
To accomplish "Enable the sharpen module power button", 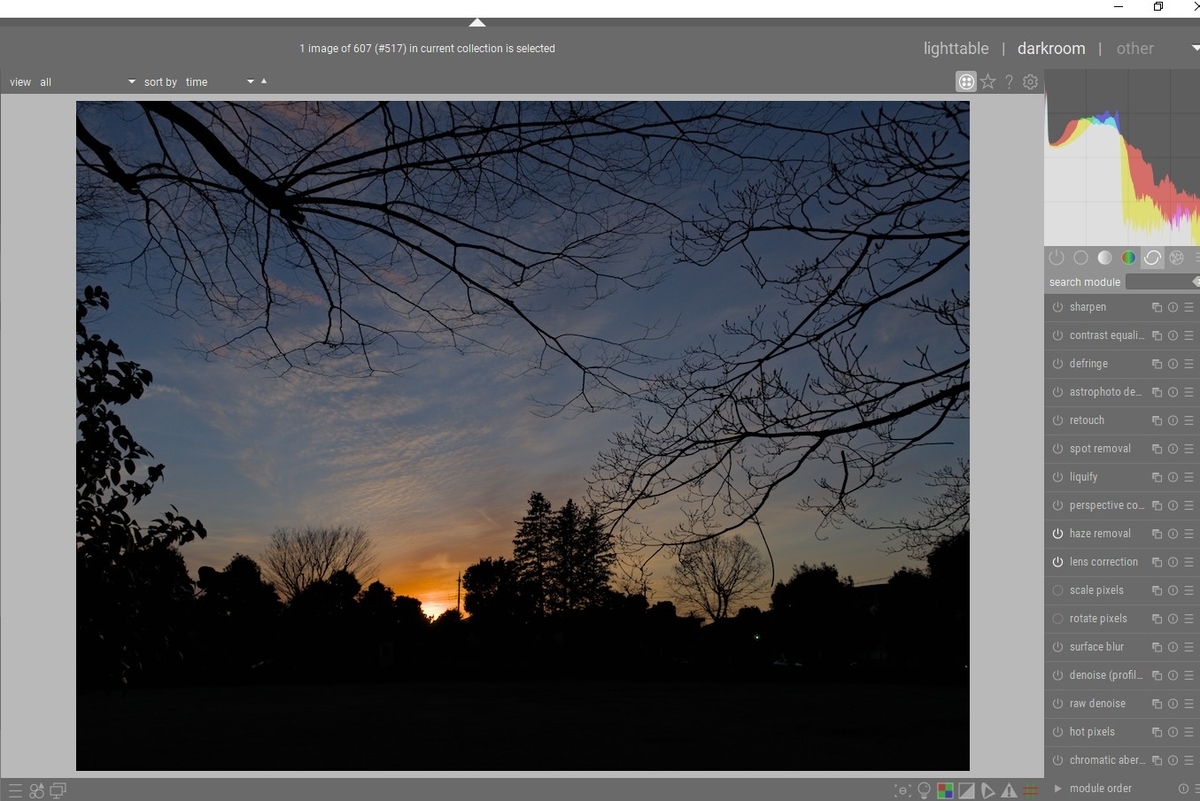I will [1058, 307].
